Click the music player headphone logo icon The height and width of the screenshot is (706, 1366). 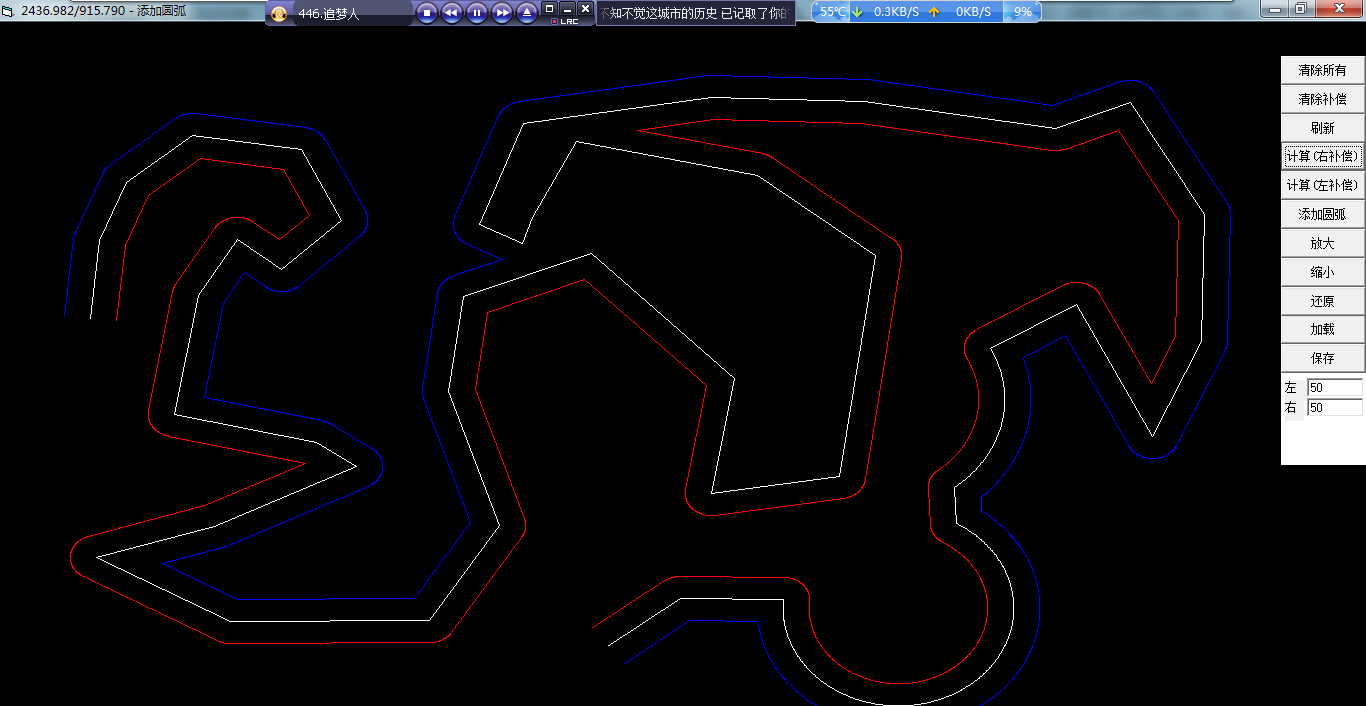[x=280, y=14]
